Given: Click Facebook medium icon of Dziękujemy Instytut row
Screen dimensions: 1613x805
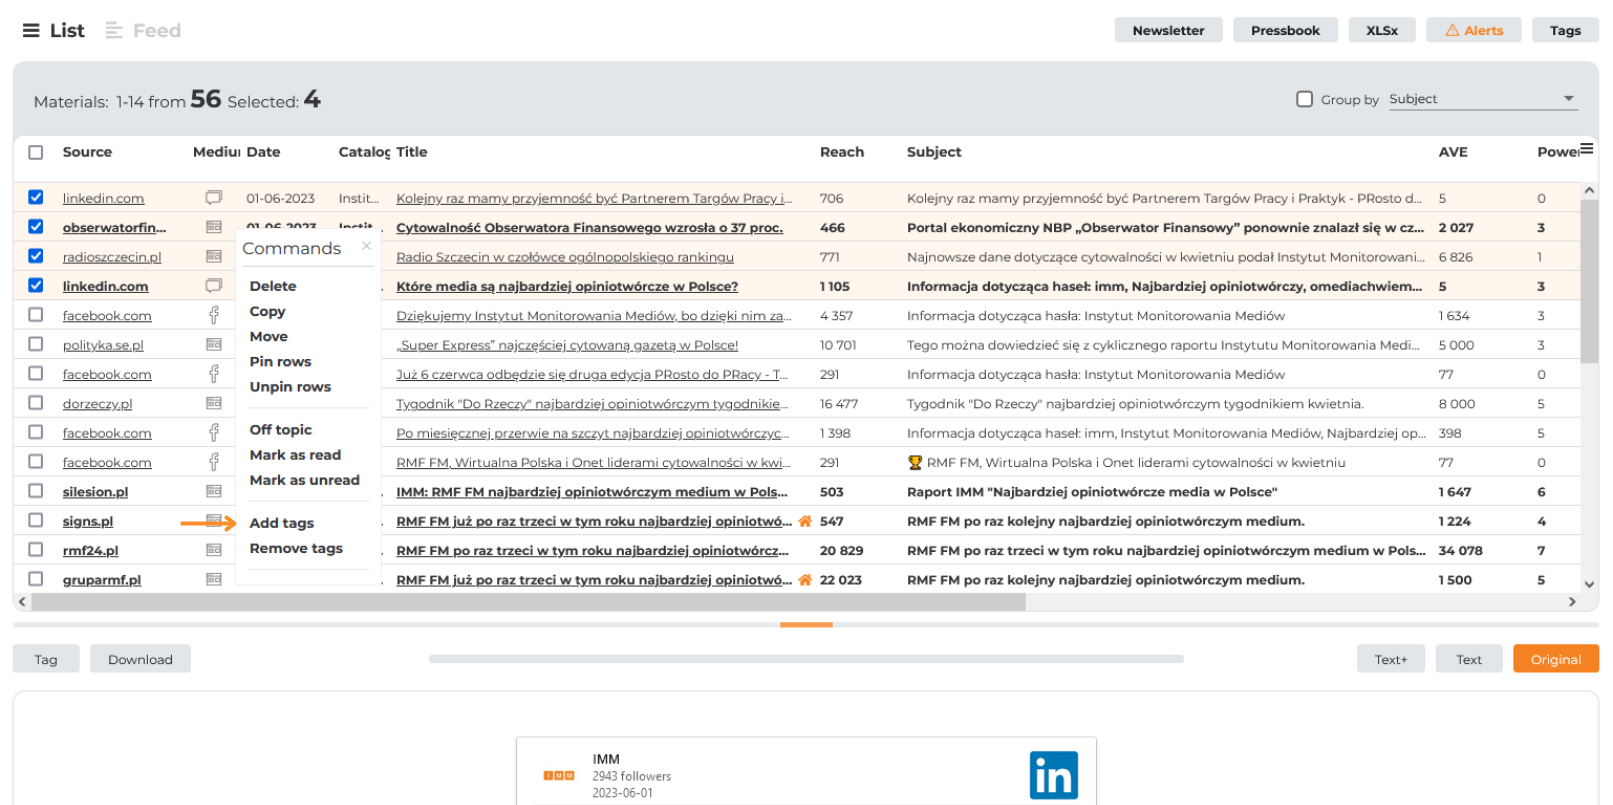Looking at the screenshot, I should coord(214,316).
